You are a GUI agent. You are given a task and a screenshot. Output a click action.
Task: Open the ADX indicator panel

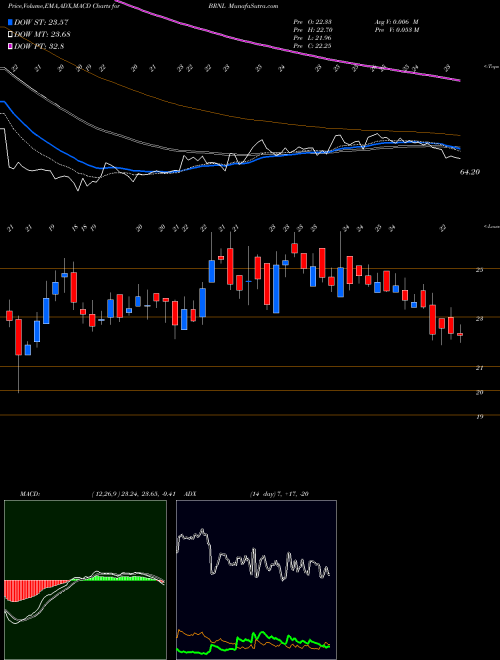pos(256,580)
